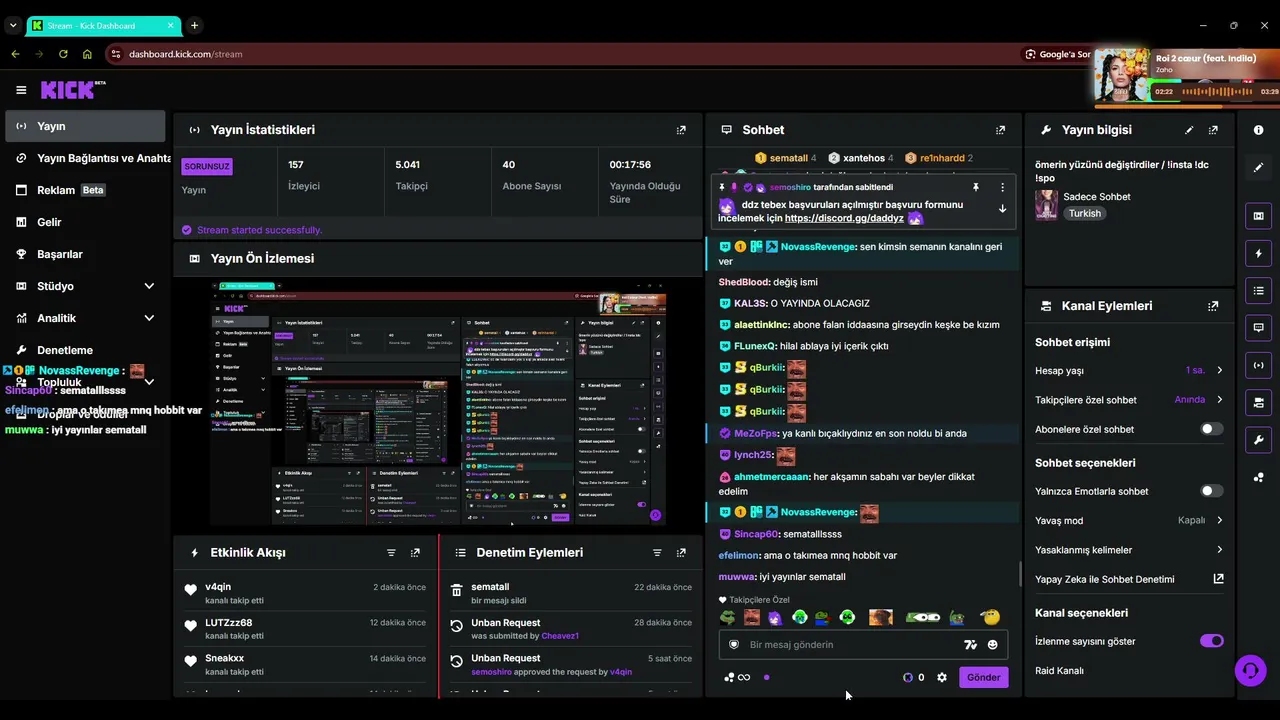
Task: Go to the Gelir page
Action: (85, 222)
